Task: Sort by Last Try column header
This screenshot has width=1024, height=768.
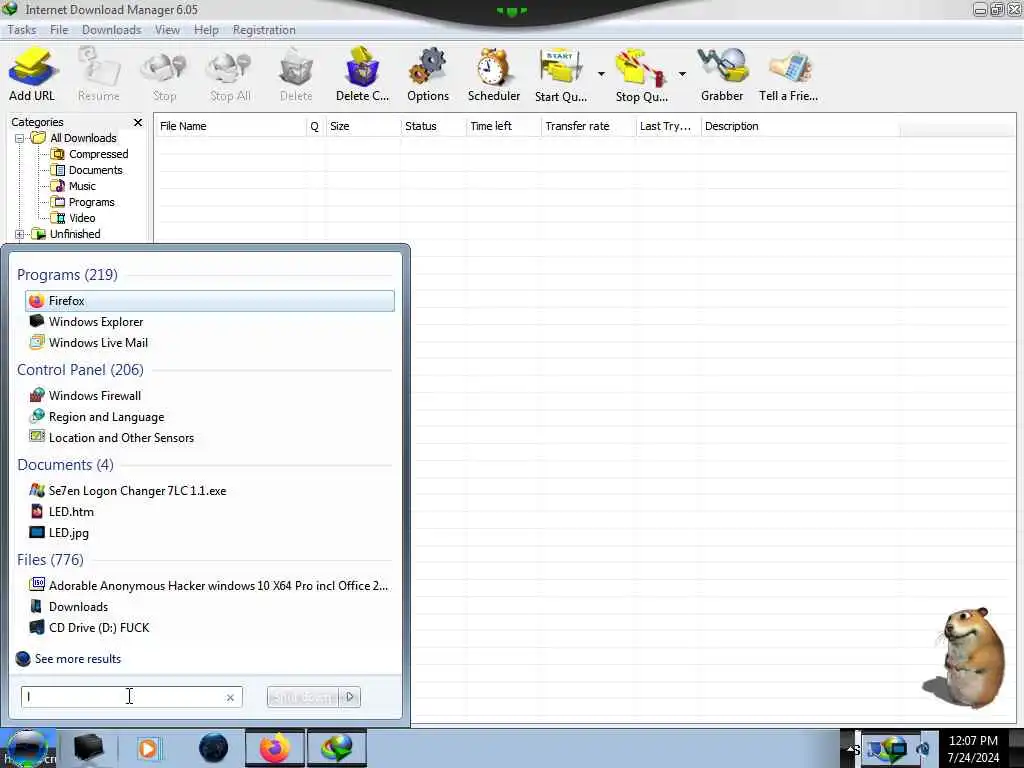Action: [668, 126]
